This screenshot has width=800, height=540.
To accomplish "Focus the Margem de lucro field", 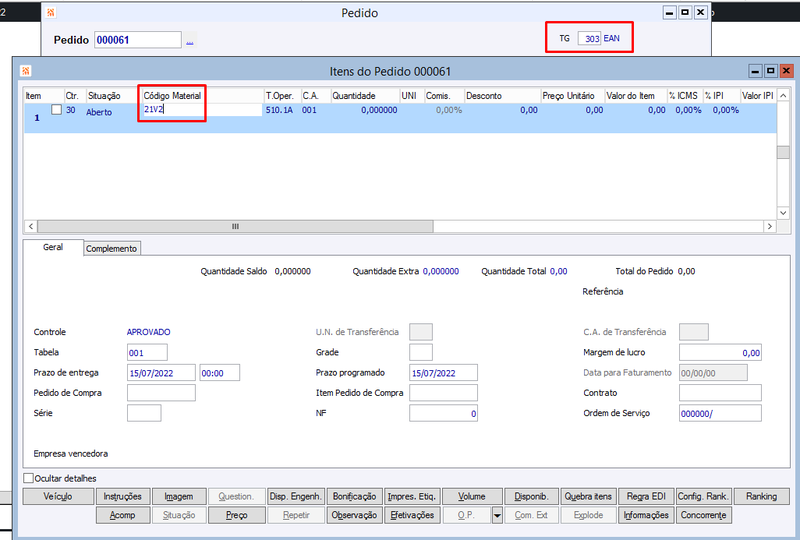I will pyautogui.click(x=720, y=352).
